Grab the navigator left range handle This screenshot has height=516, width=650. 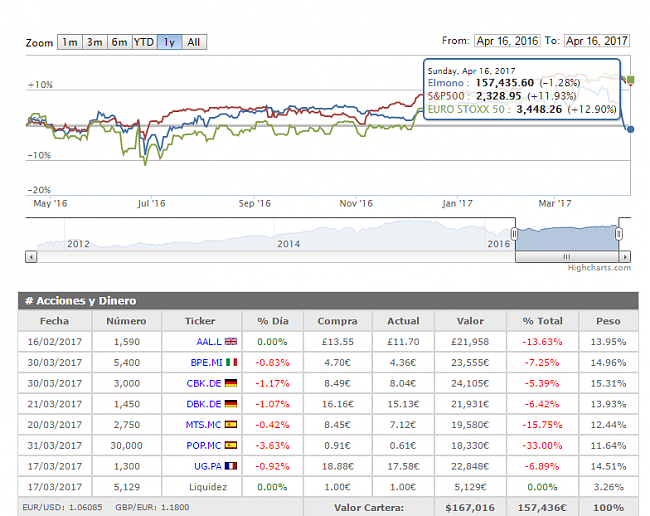(514, 234)
